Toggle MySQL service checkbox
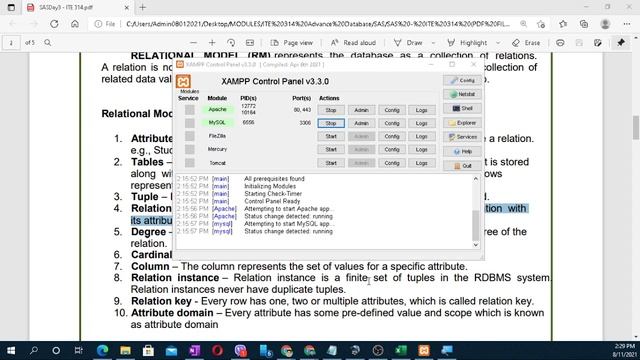Screen dimensions: 640x360 coord(189,123)
